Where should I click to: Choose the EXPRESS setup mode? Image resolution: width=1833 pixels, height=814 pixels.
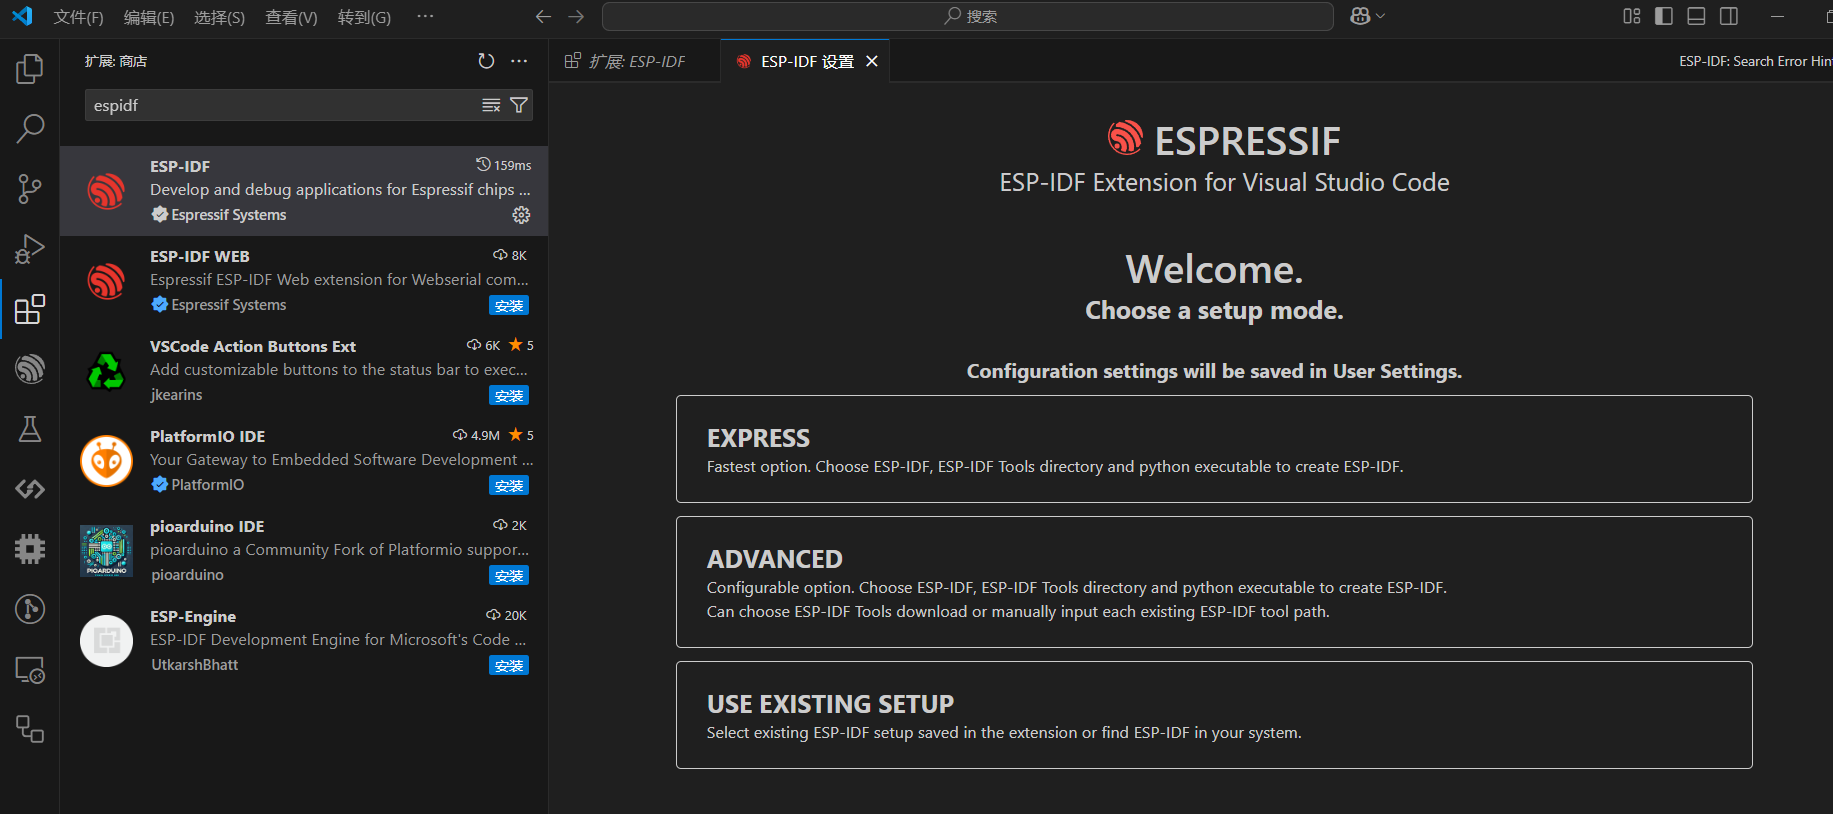coord(1213,449)
